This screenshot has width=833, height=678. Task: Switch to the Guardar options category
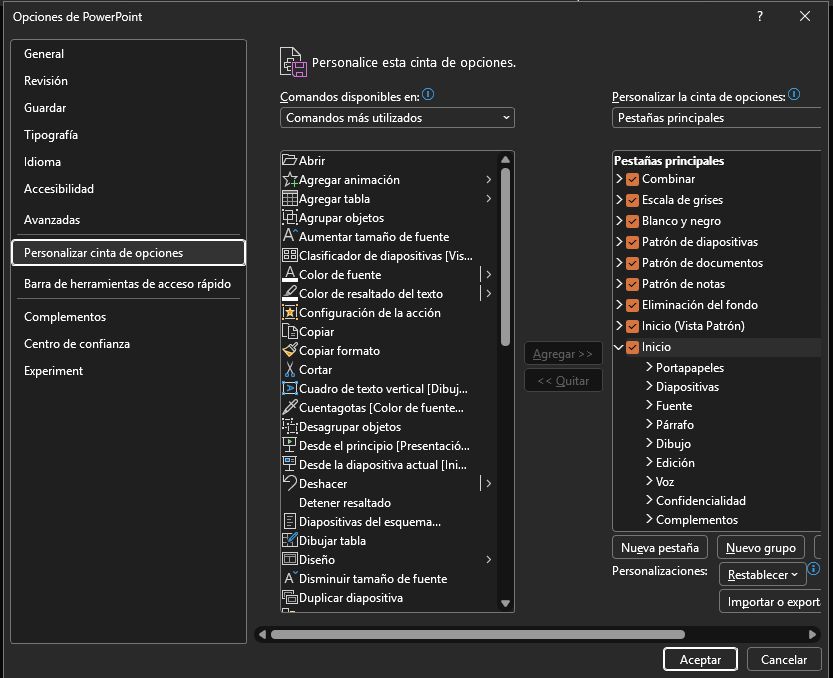(x=128, y=108)
